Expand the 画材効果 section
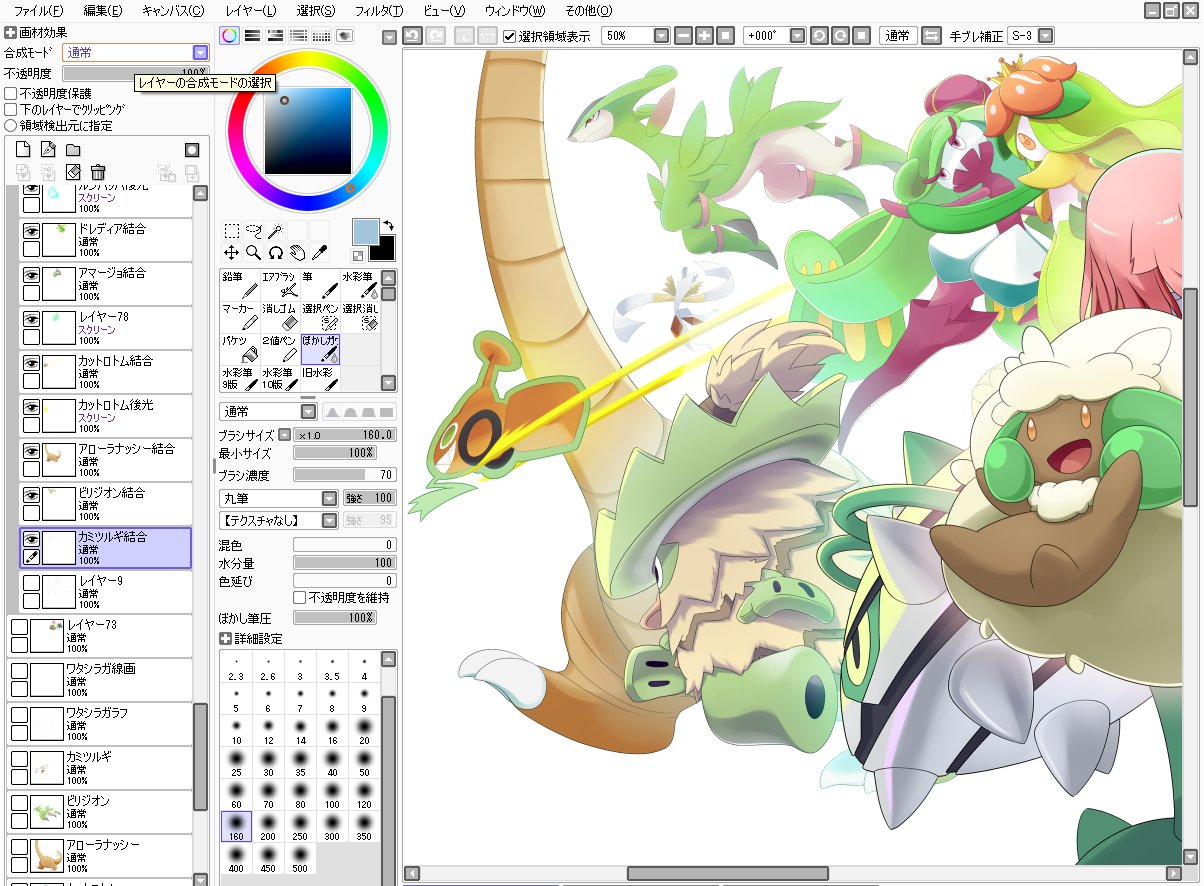The width and height of the screenshot is (1204, 886). (10, 33)
